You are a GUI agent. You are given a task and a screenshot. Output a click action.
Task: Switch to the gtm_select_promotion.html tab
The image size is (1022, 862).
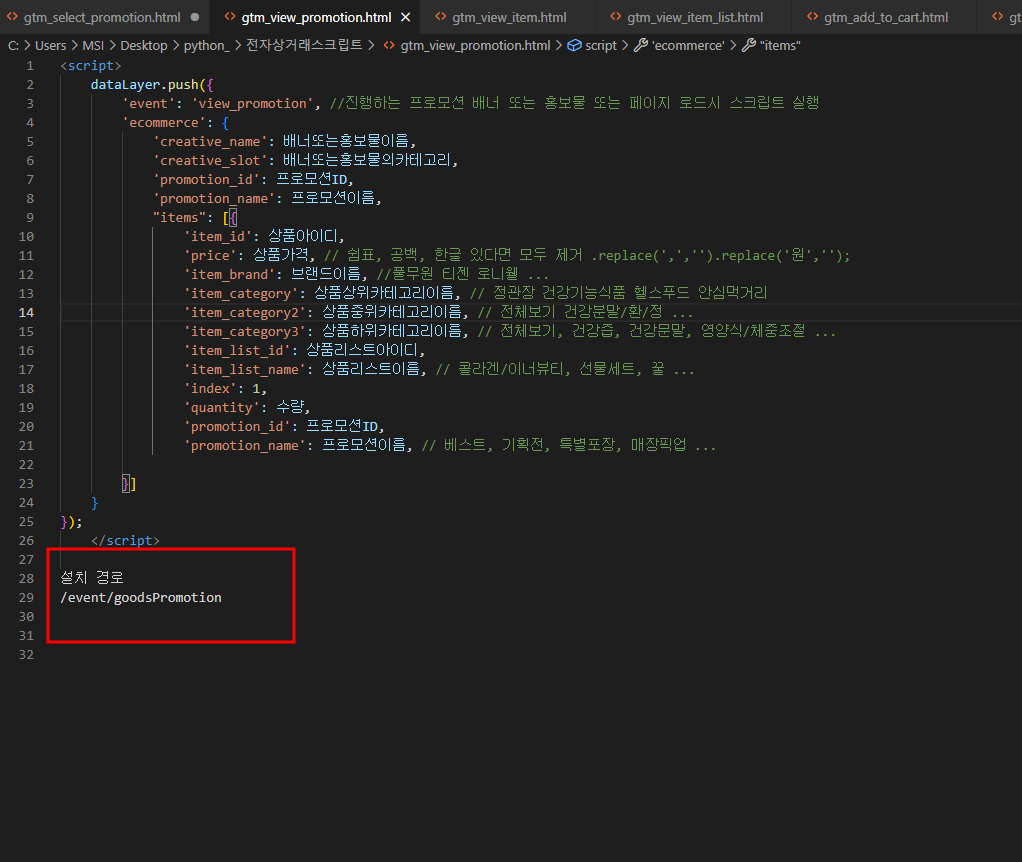[x=102, y=18]
